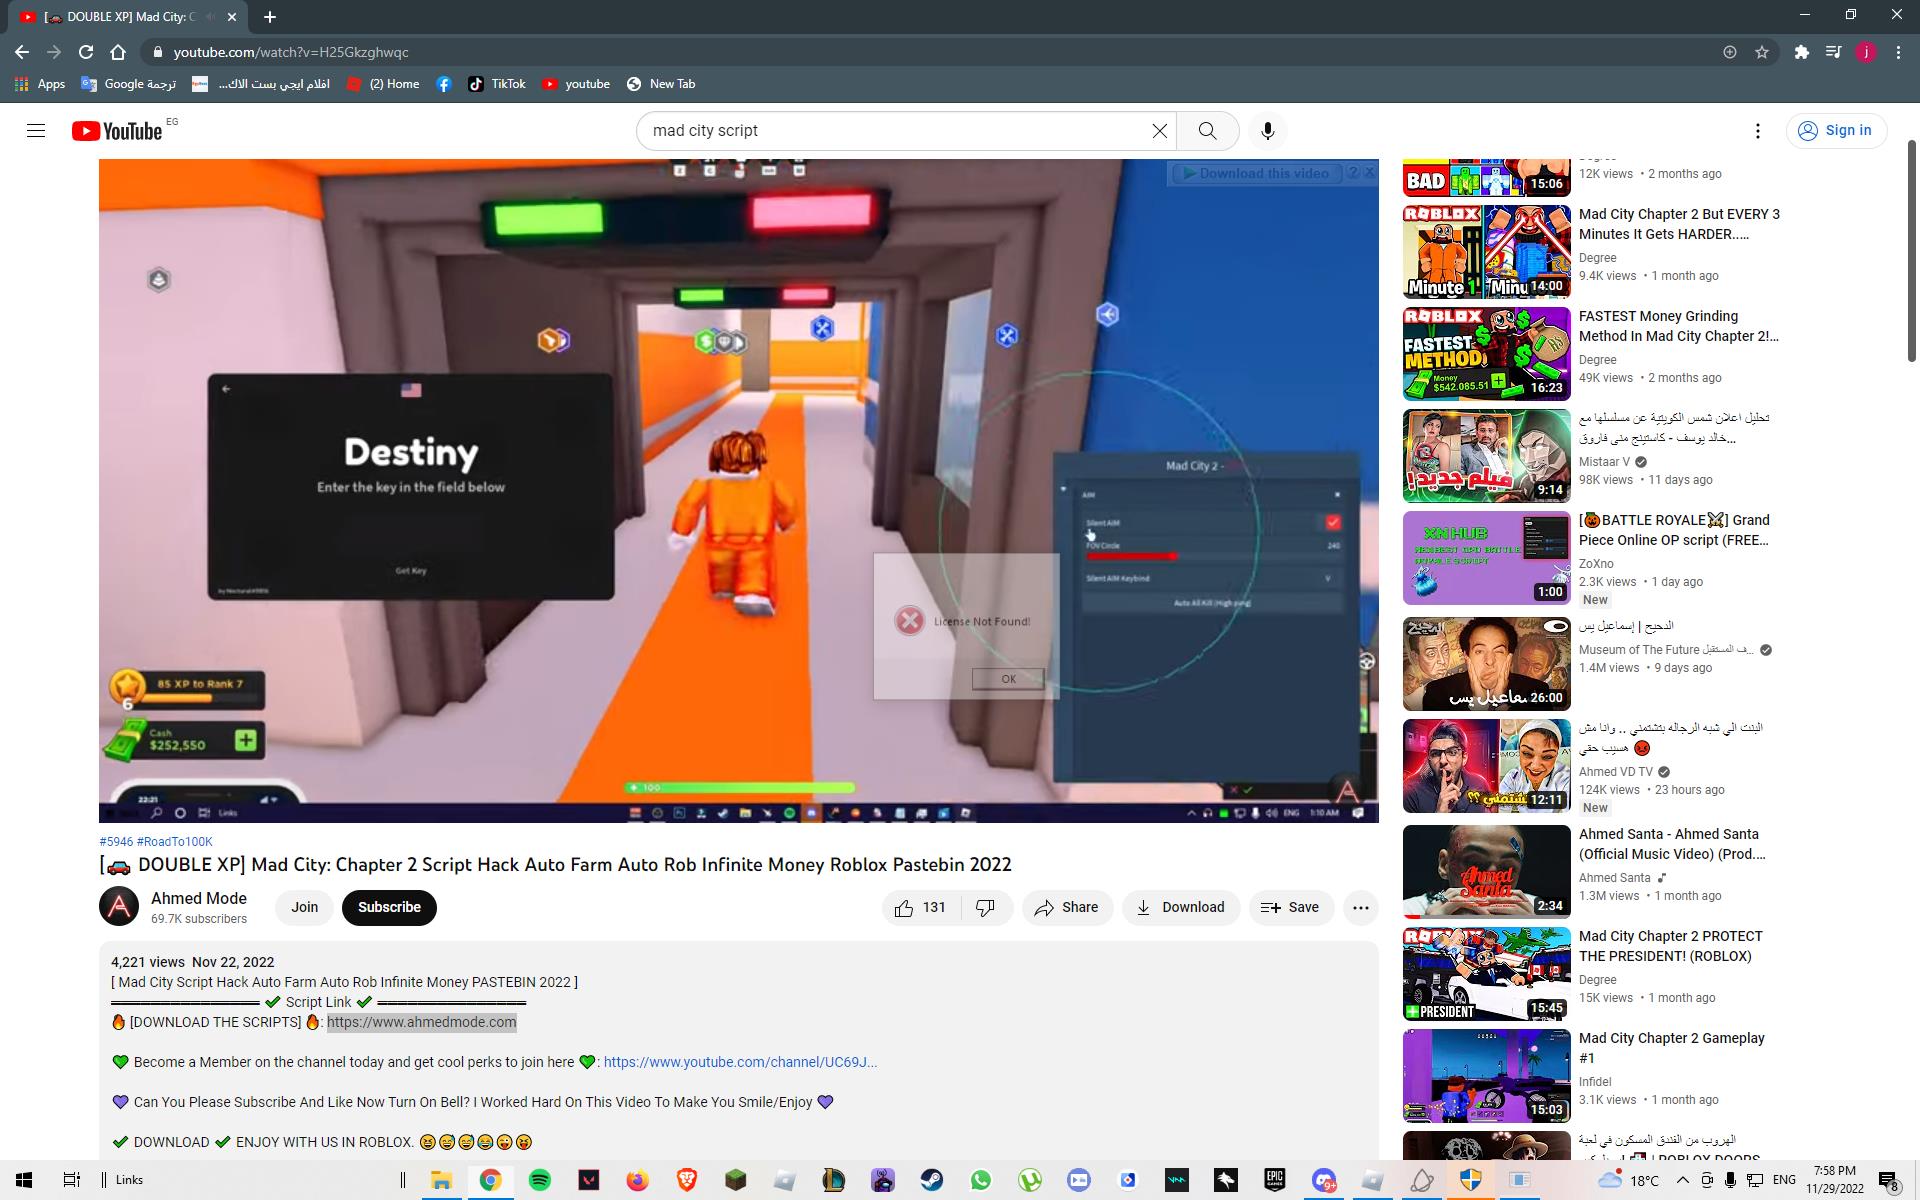The height and width of the screenshot is (1200, 1920).
Task: Open YouTube settings three-dot menu
Action: (x=1757, y=131)
